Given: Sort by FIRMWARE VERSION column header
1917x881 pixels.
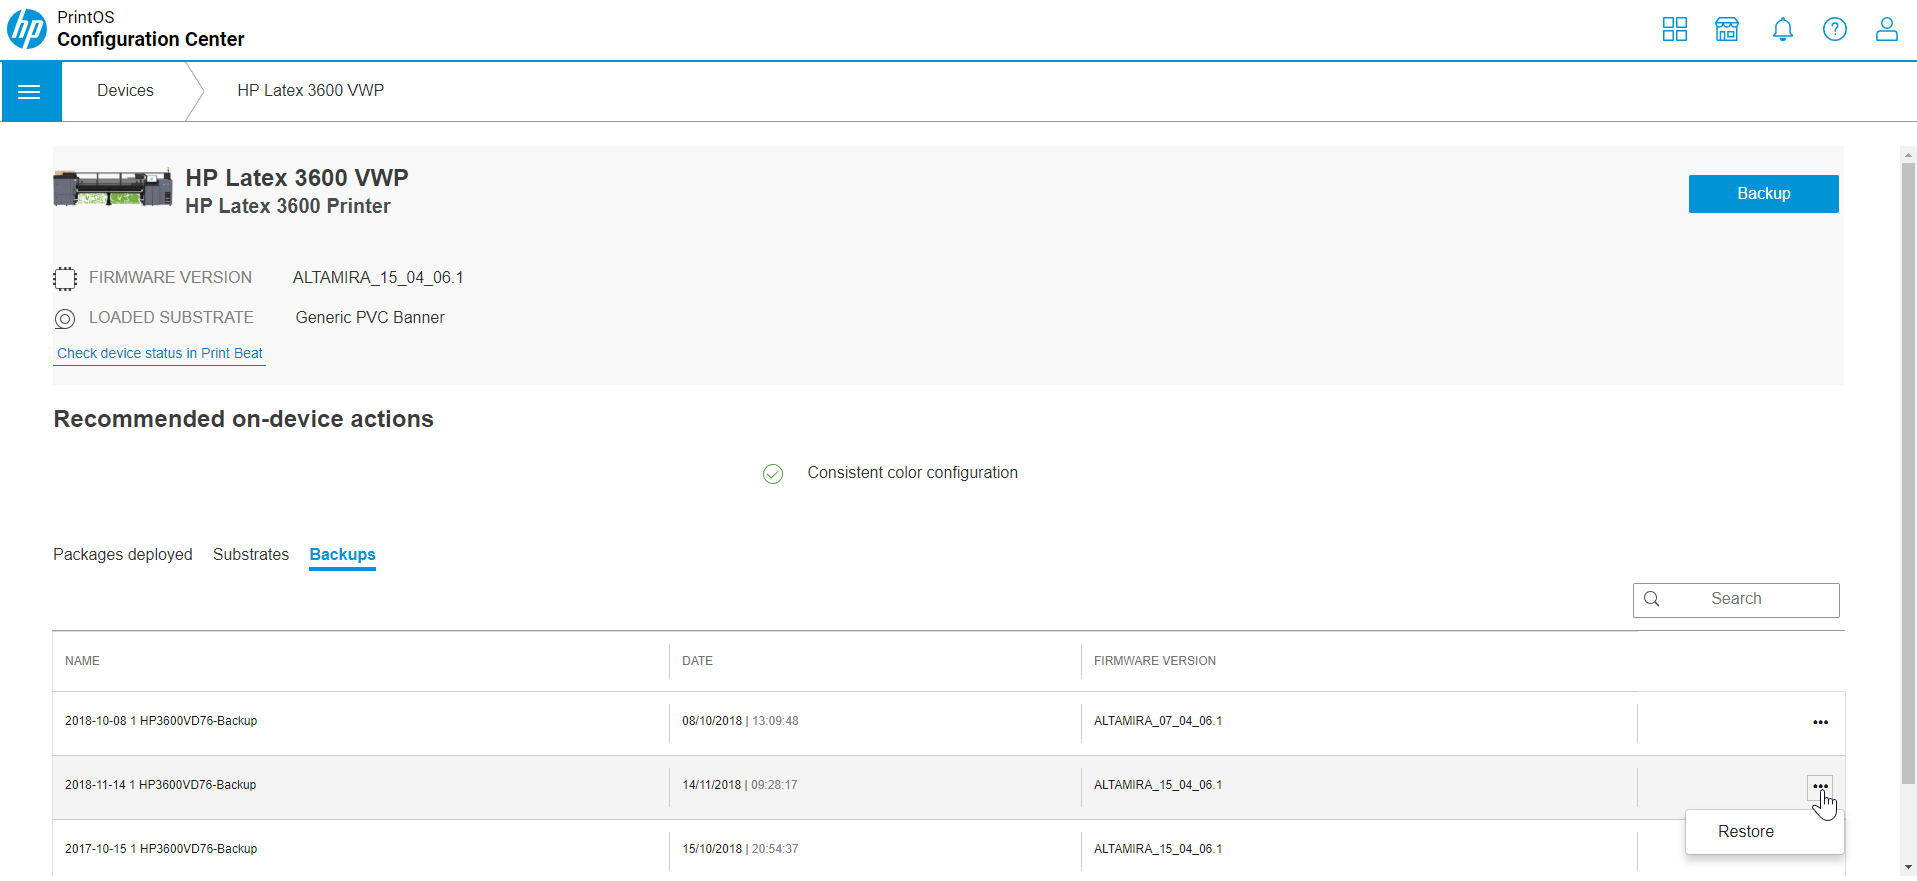Looking at the screenshot, I should [x=1155, y=661].
